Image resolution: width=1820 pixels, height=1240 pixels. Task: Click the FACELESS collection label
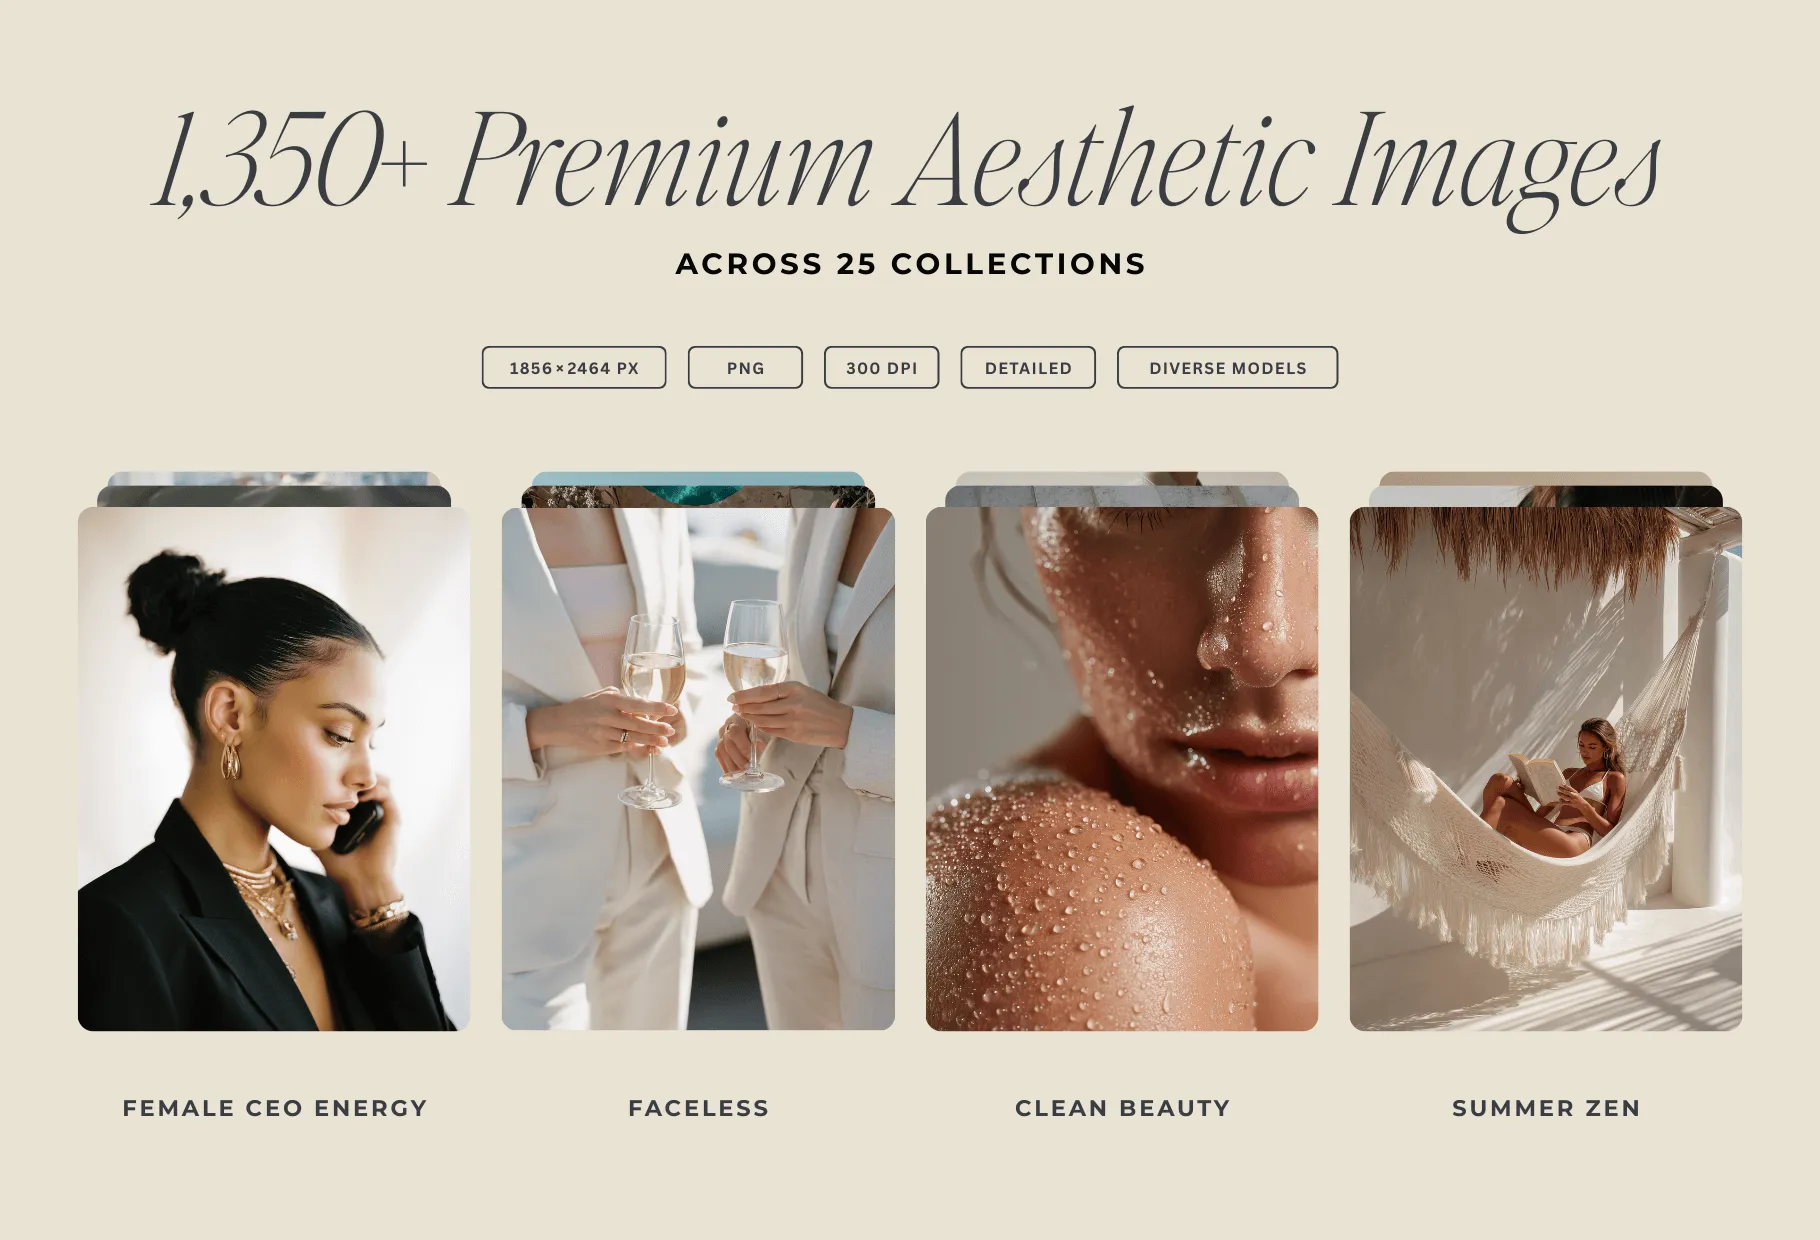(x=699, y=1108)
